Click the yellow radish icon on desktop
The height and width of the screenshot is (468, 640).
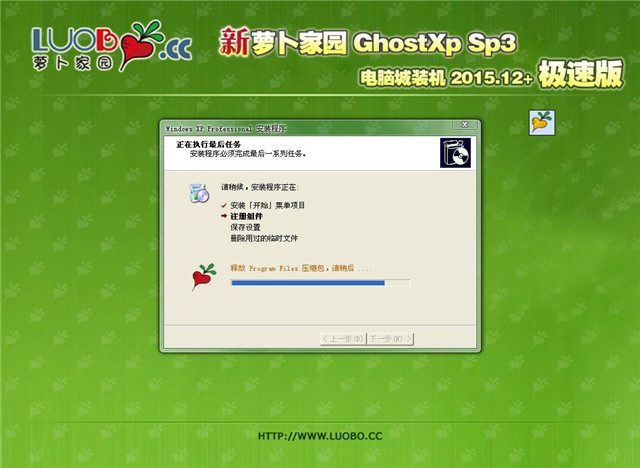[x=542, y=122]
